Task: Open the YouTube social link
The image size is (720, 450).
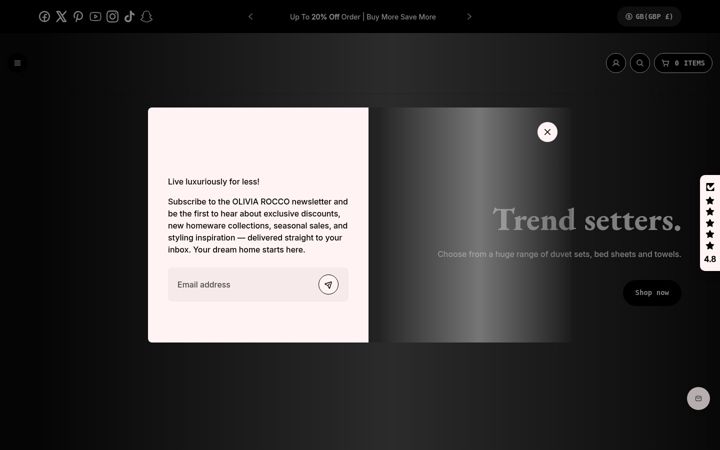Action: point(95,17)
